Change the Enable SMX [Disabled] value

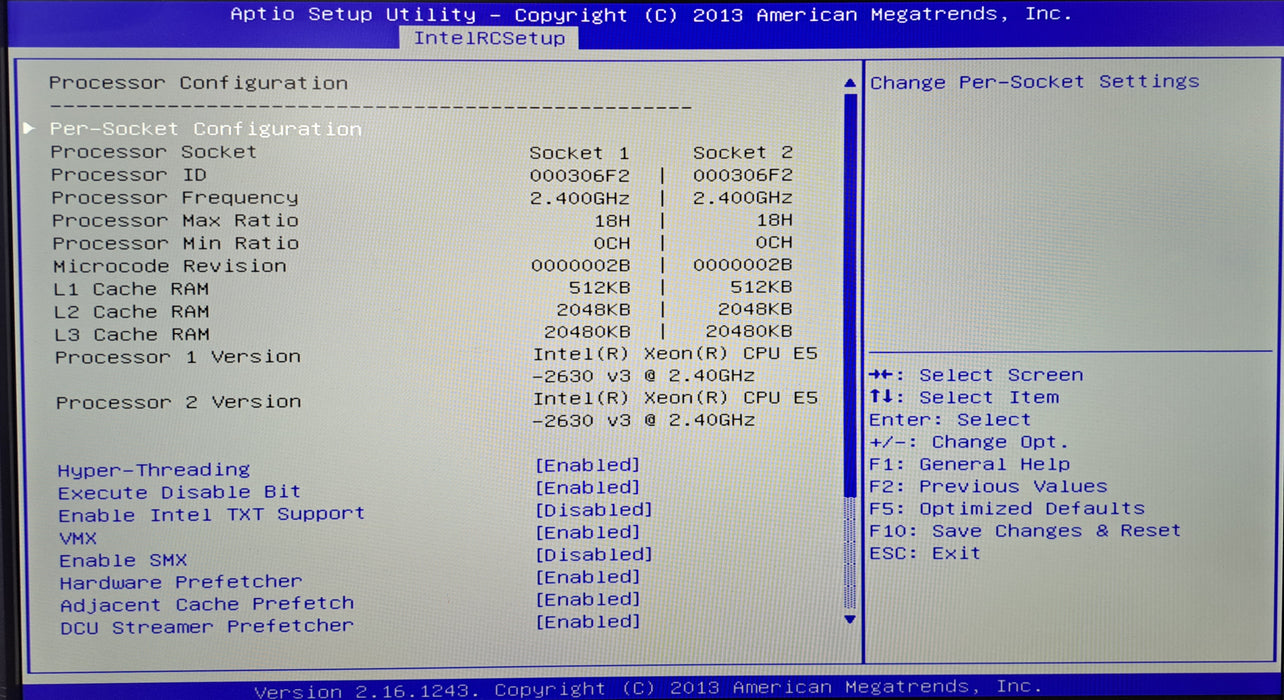tap(594, 554)
